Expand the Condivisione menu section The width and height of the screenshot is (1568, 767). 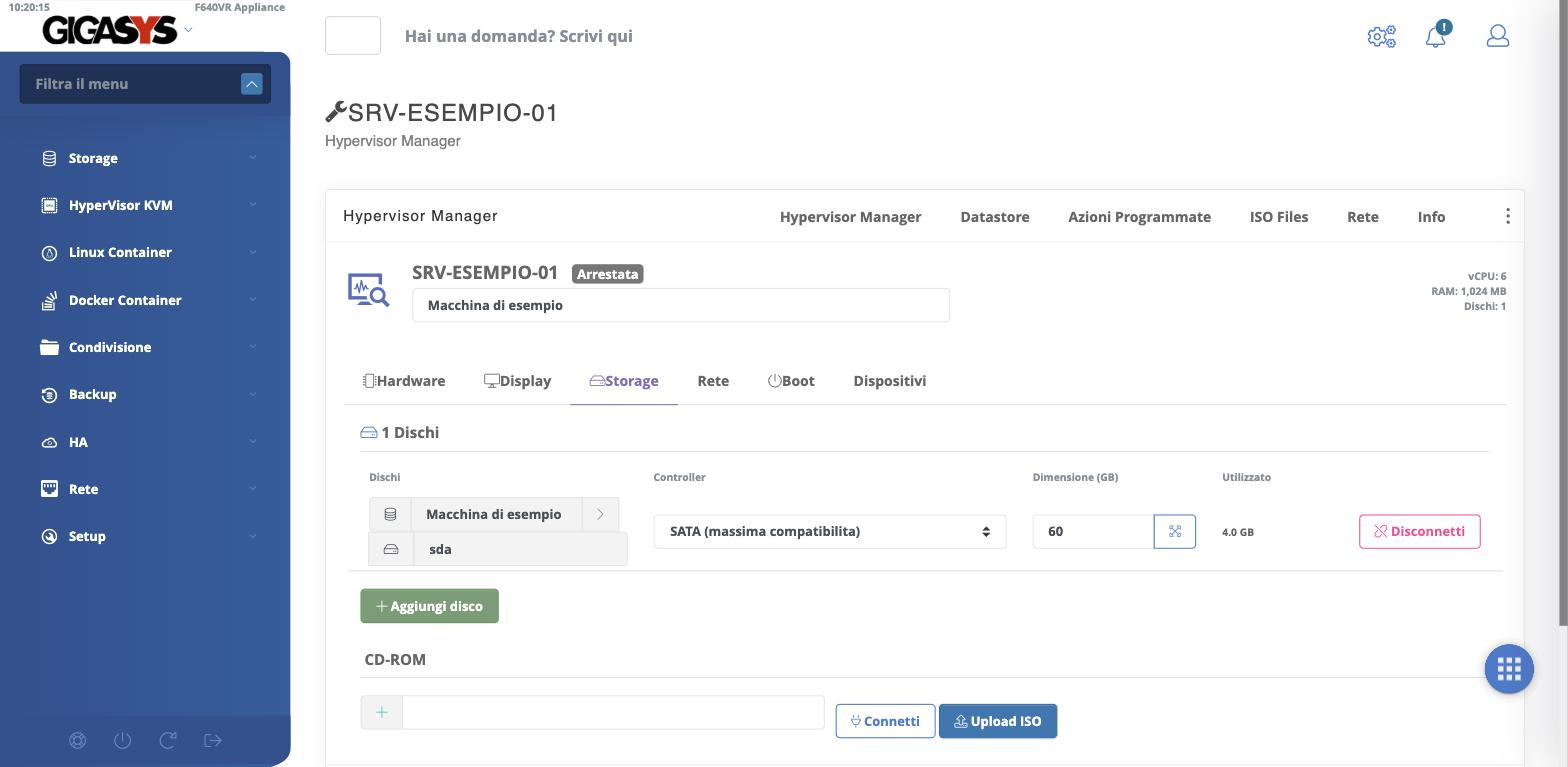tap(253, 347)
